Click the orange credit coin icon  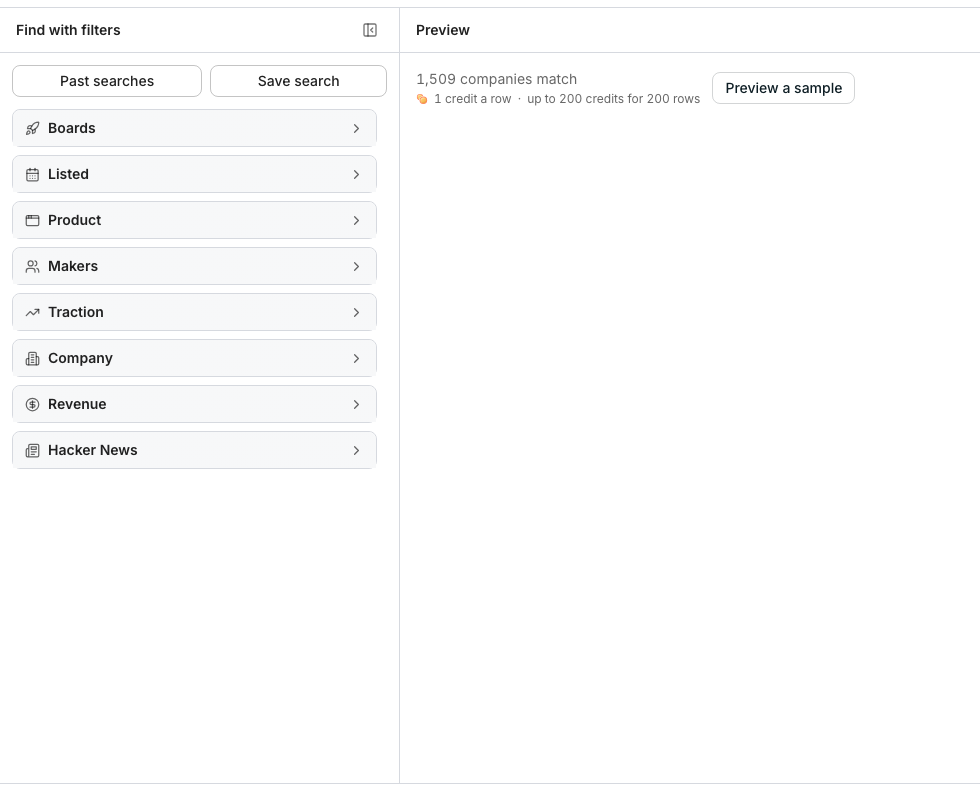[x=422, y=99]
